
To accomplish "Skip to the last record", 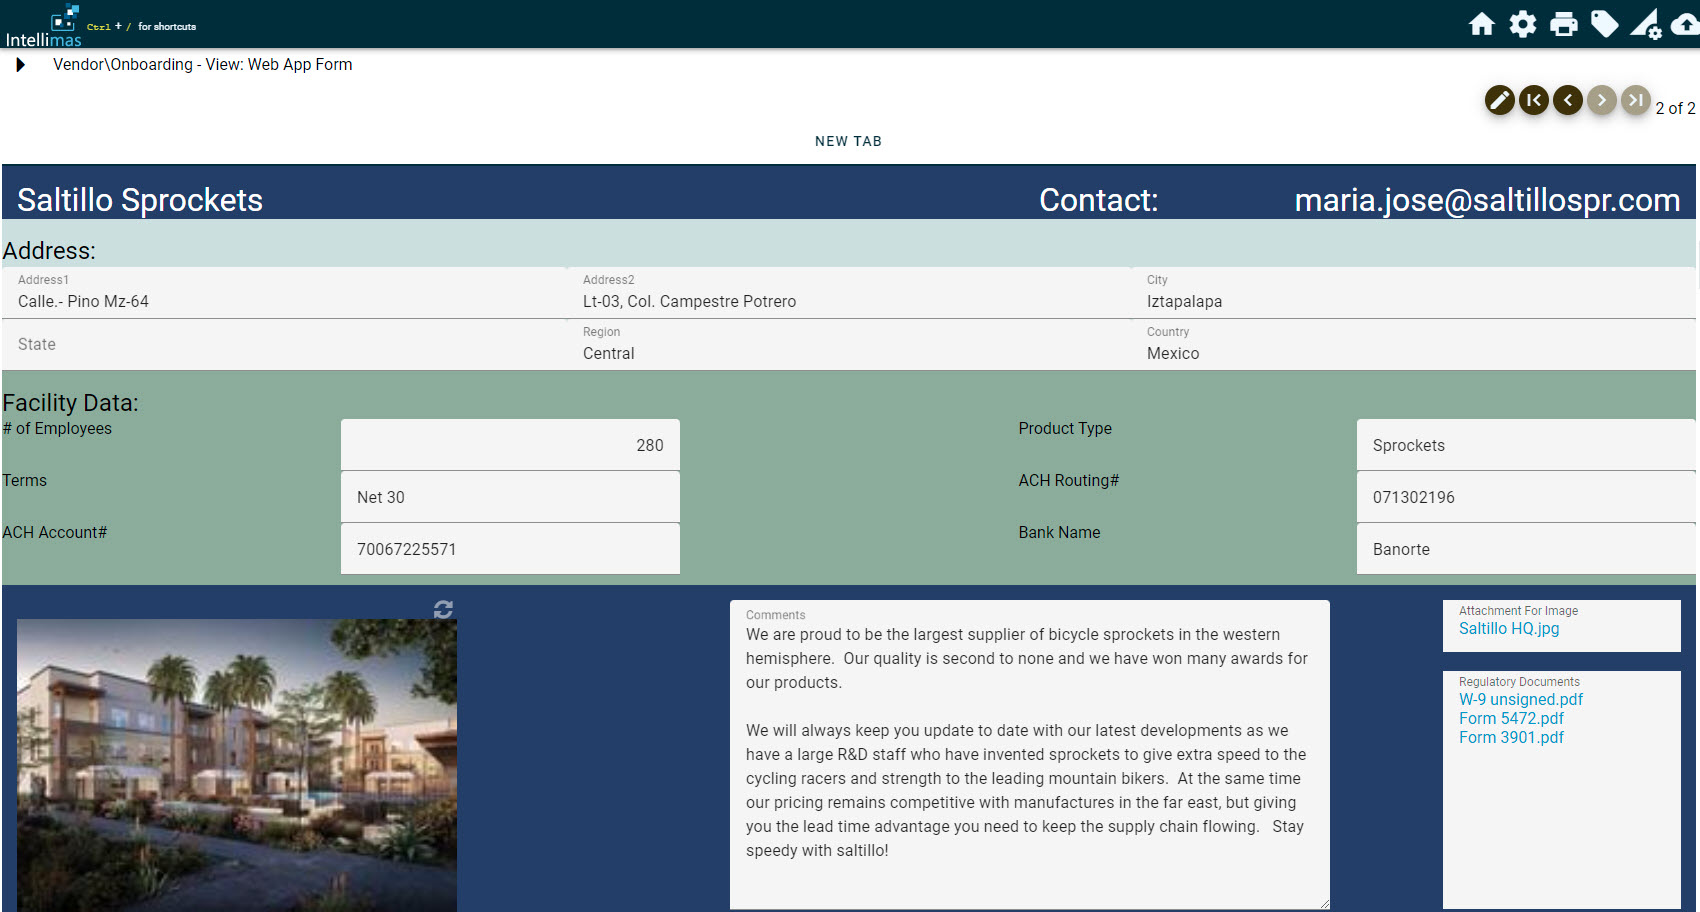I will click(1636, 100).
